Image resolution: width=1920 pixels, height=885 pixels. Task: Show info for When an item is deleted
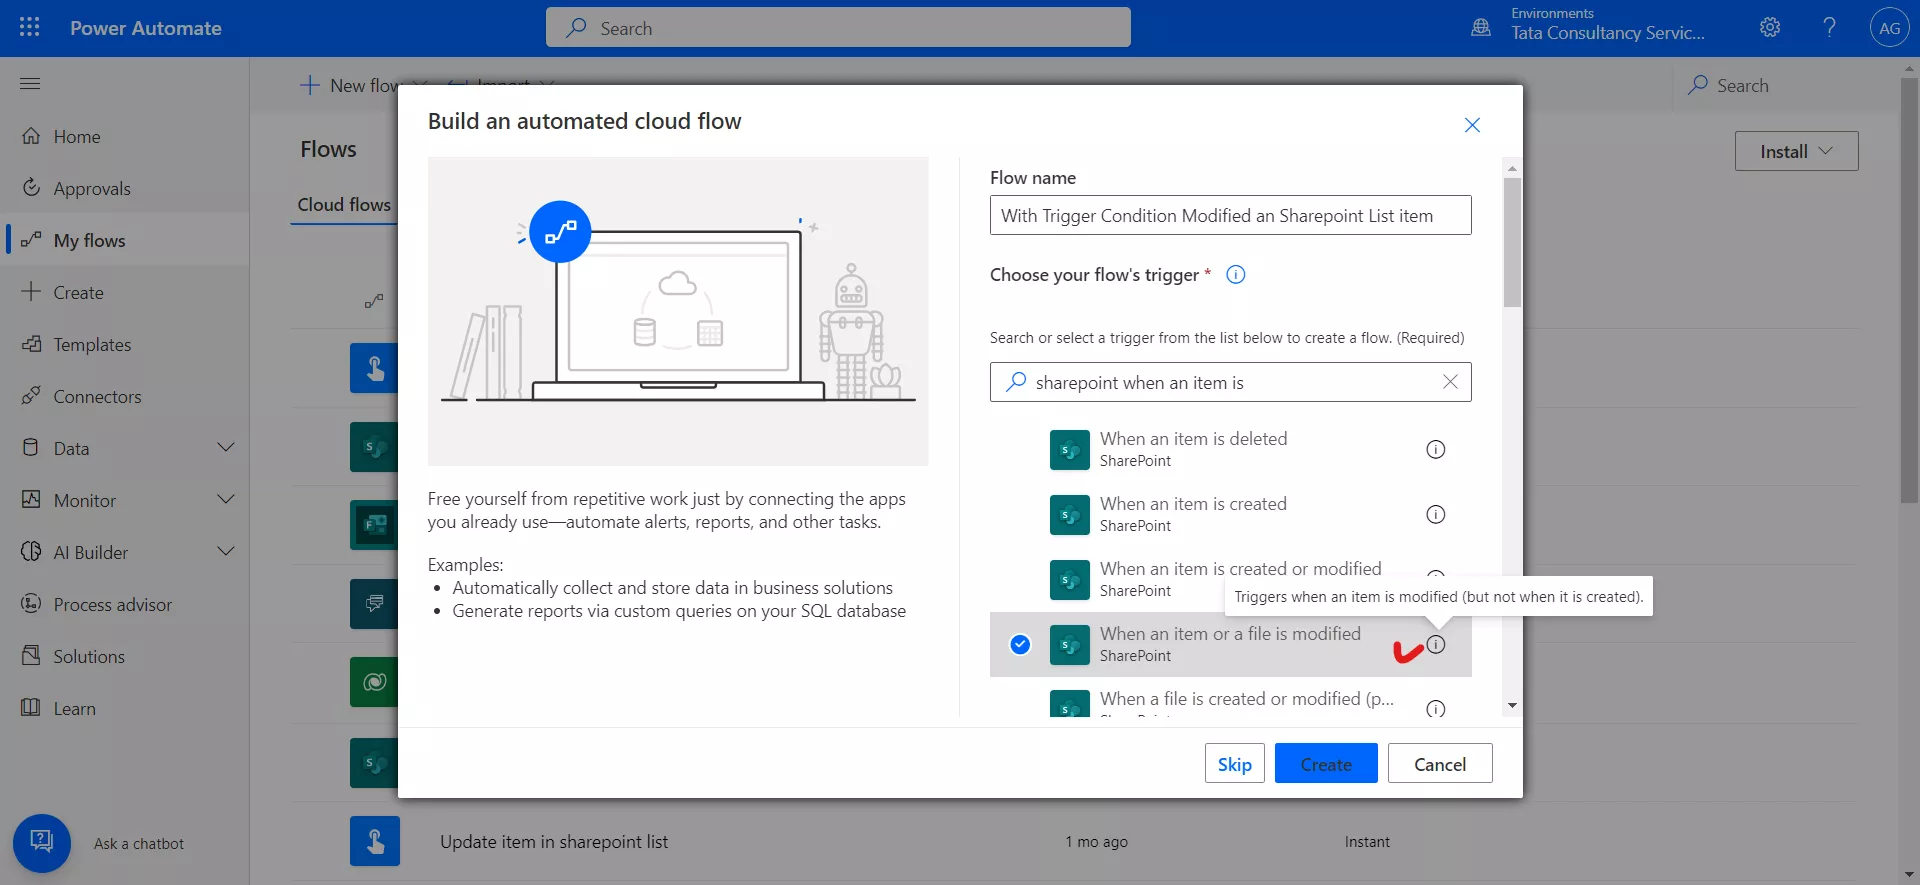pos(1435,450)
